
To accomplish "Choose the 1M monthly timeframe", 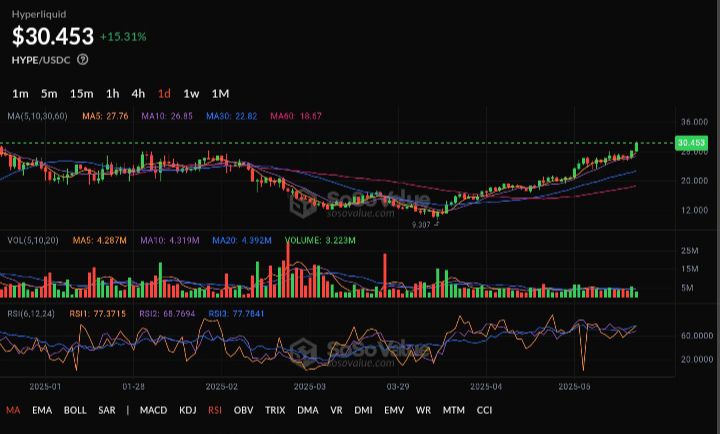I will [x=220, y=94].
